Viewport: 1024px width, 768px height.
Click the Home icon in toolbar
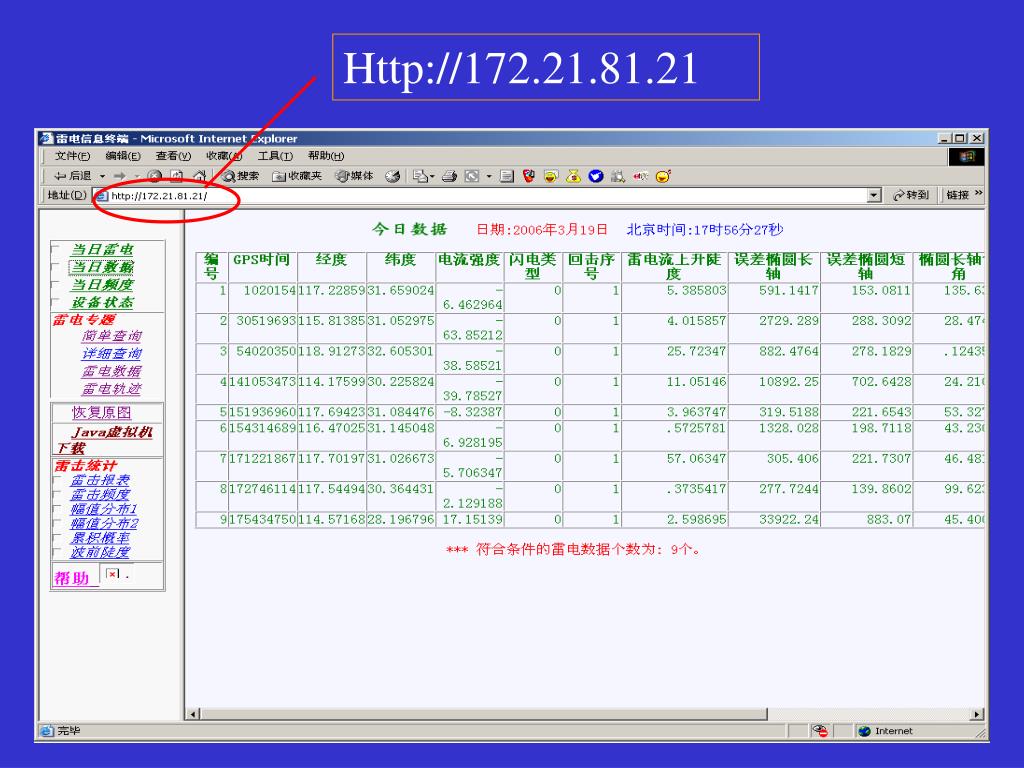(x=200, y=176)
